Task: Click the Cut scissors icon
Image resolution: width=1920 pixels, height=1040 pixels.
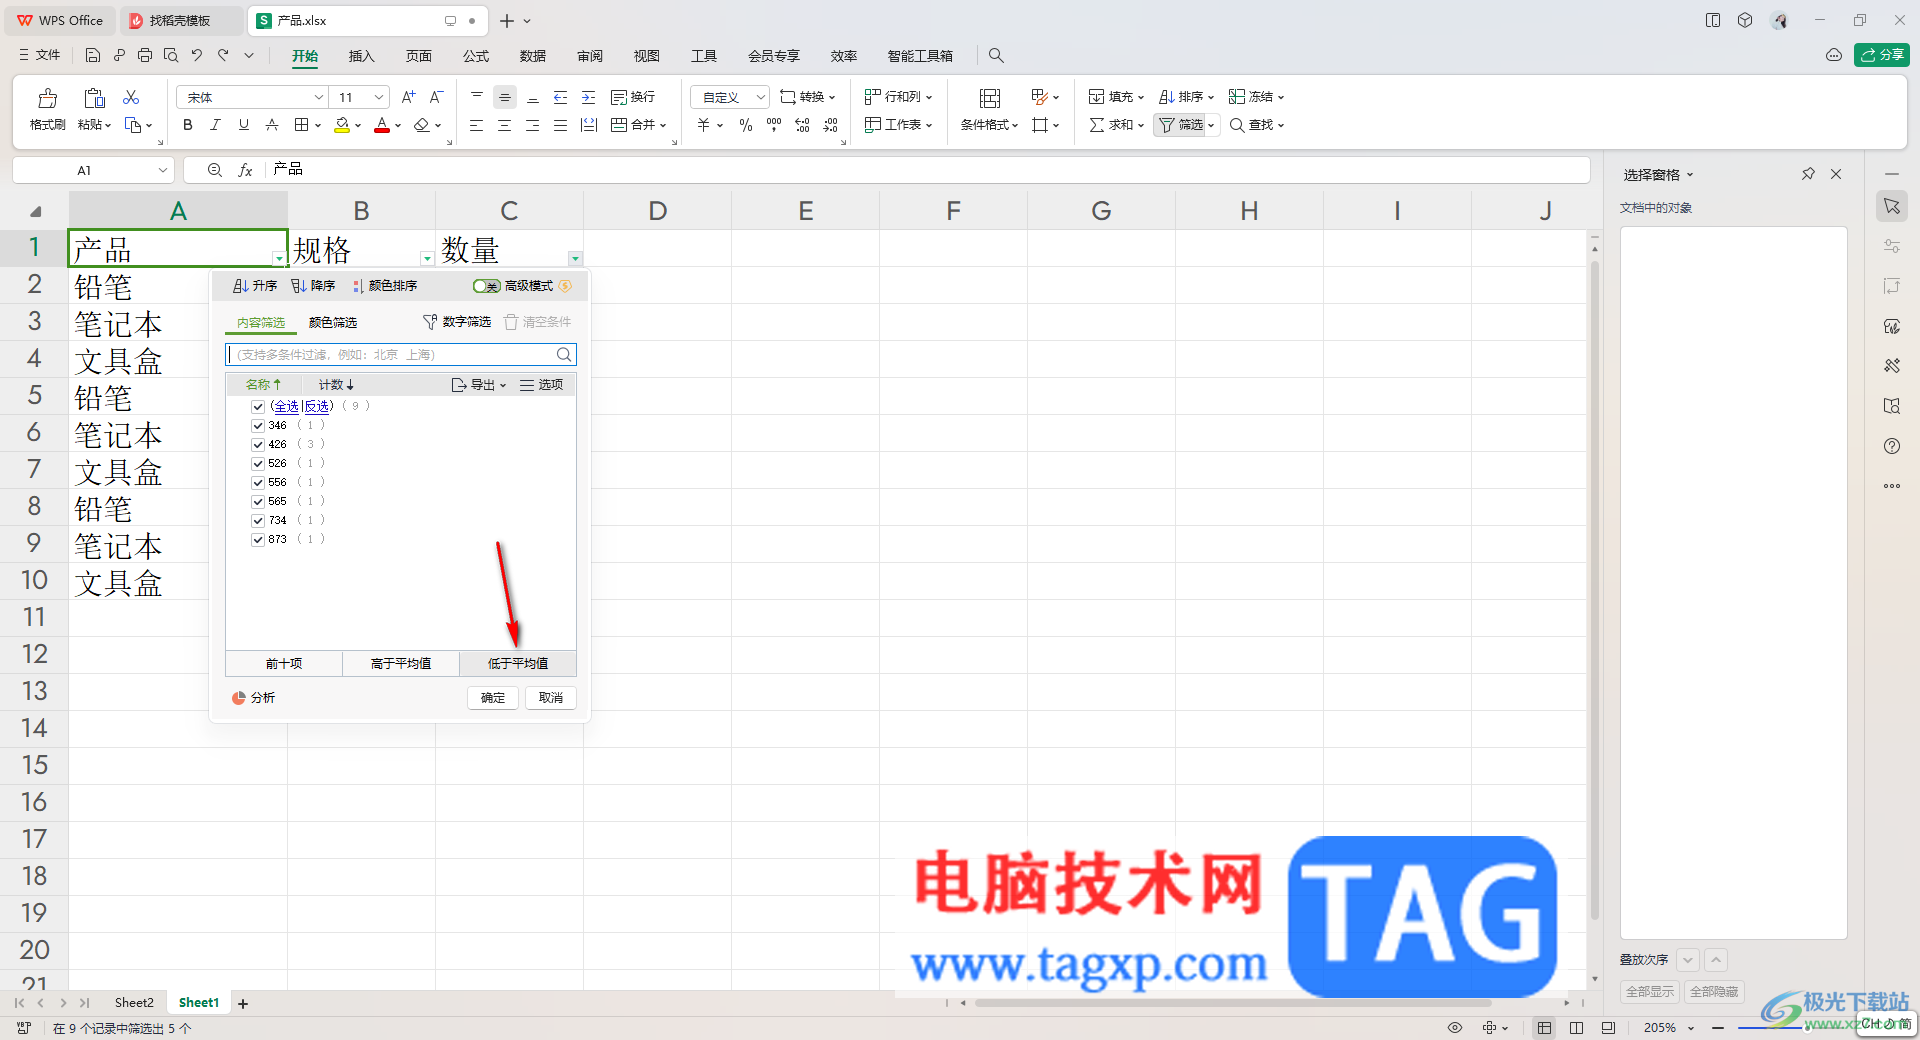Action: (131, 97)
